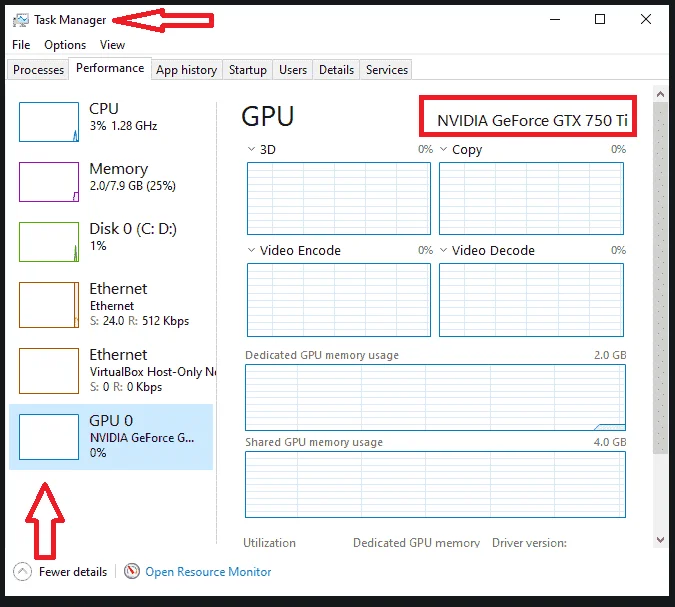Click the Resource Monitor gauge icon
Image resolution: width=675 pixels, height=607 pixels.
132,571
